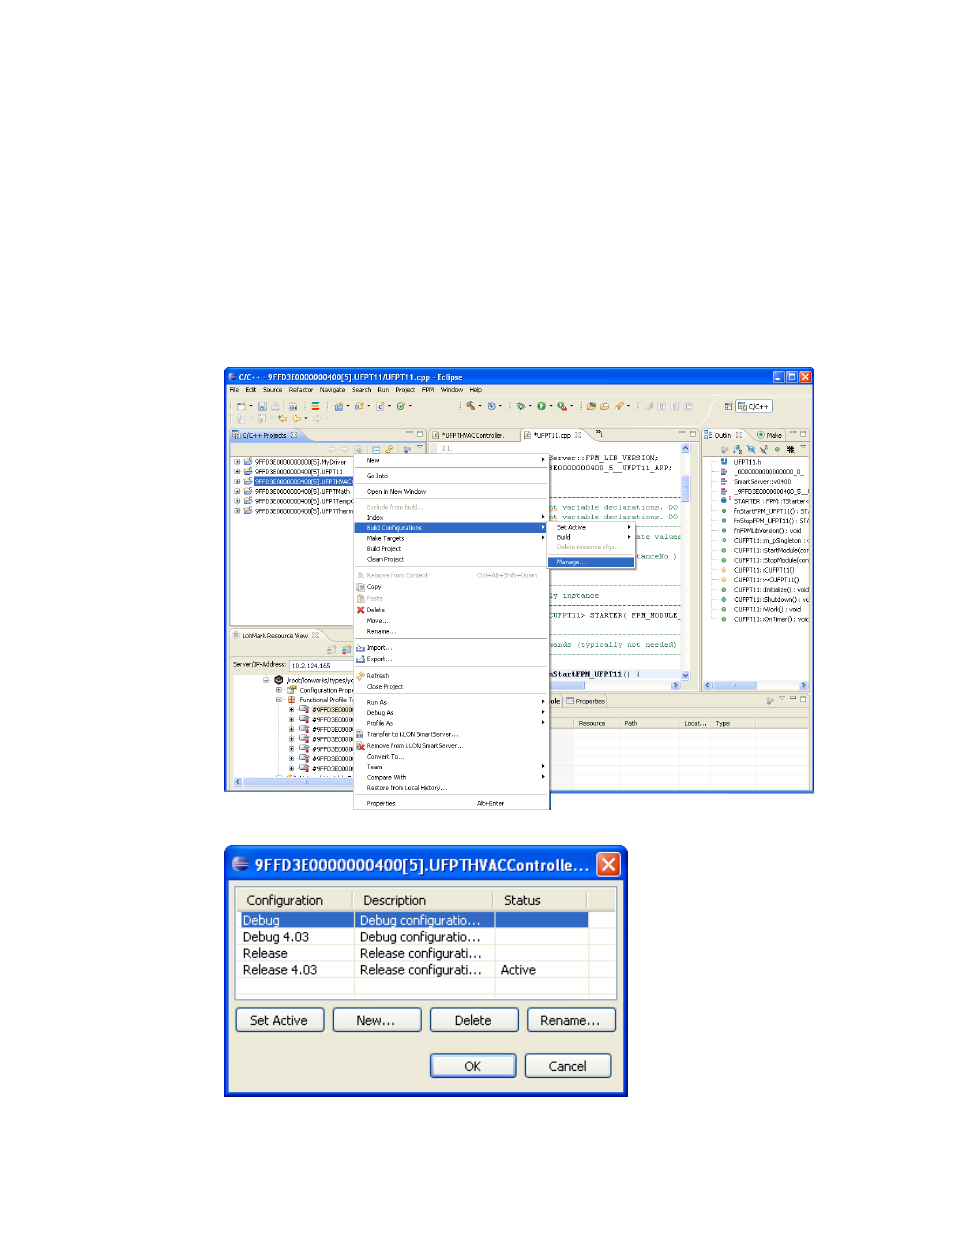
Task: Click the New... button in dialog
Action: tap(376, 1020)
